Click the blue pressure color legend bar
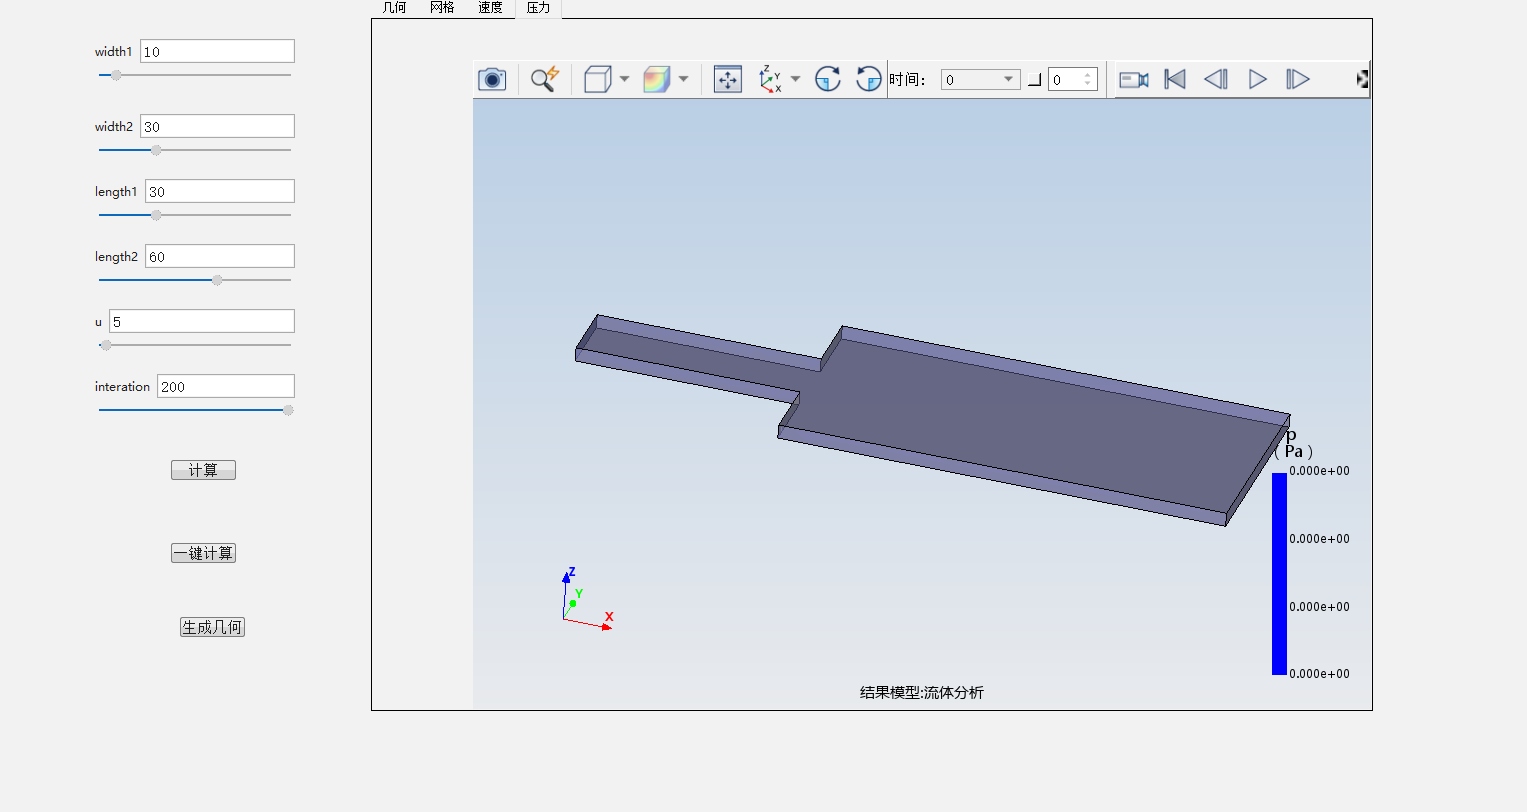This screenshot has width=1527, height=812. pyautogui.click(x=1279, y=574)
